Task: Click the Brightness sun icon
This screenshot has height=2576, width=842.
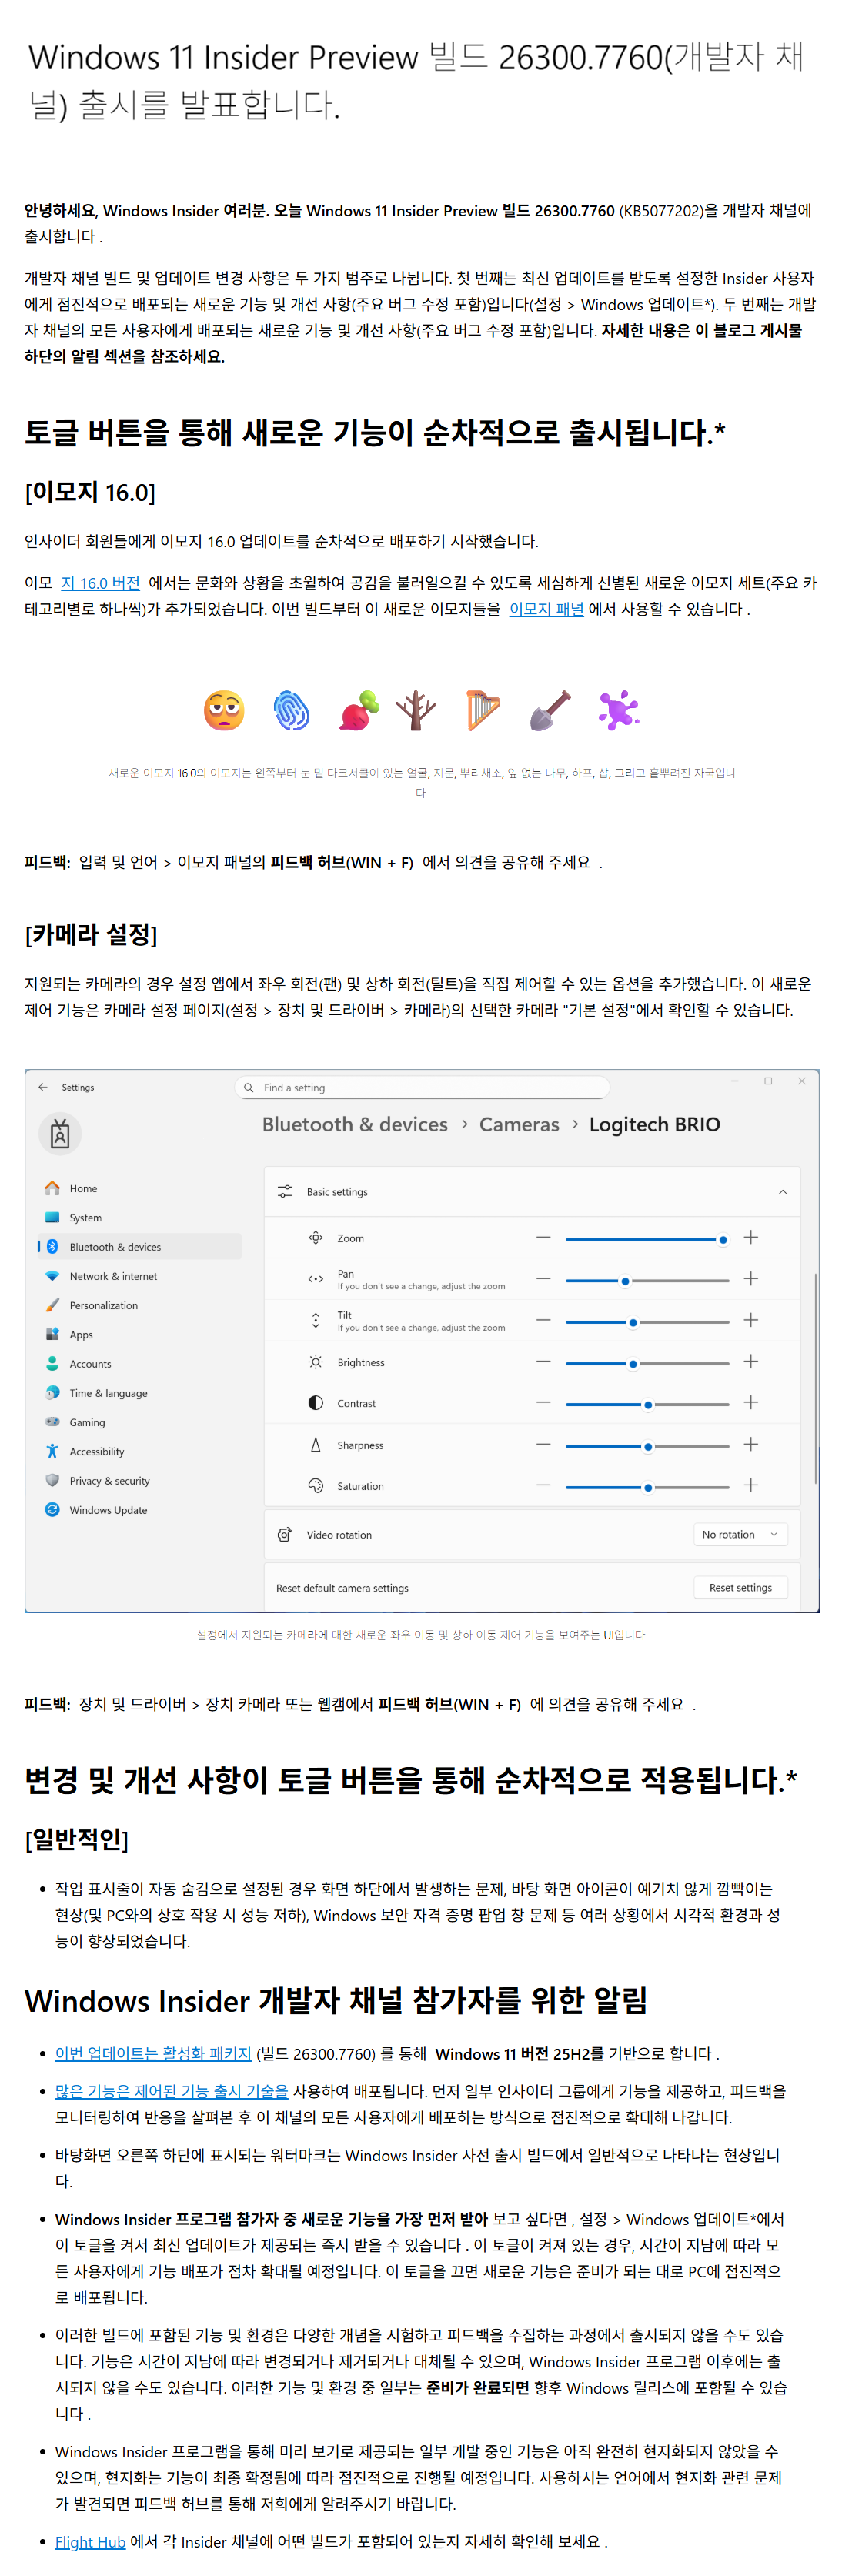Action: coord(315,1361)
